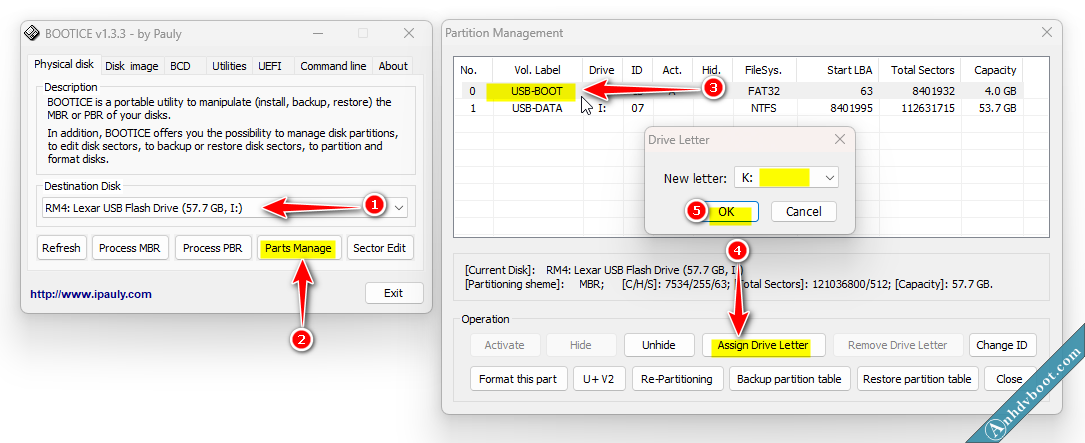Screen dimensions: 1085x443
Task: Switch to the BCD tab
Action: 180,66
